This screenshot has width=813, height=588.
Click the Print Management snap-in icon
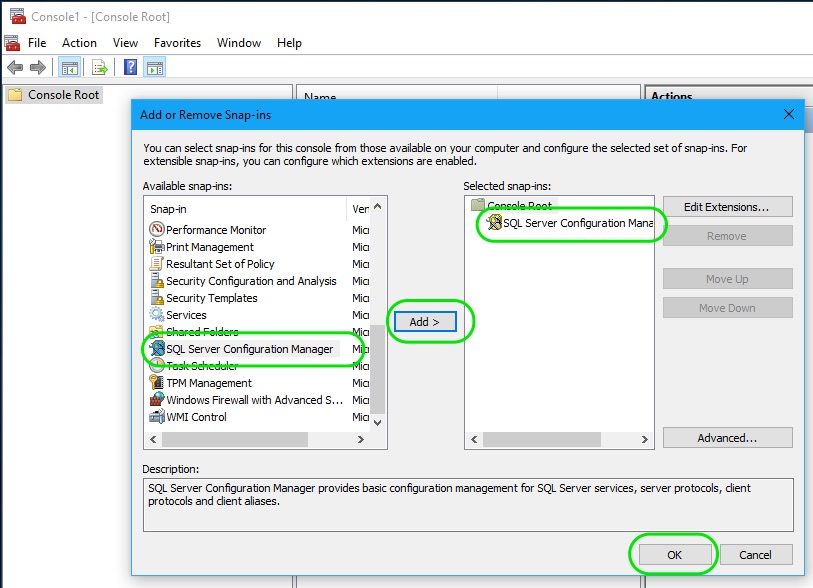click(157, 247)
